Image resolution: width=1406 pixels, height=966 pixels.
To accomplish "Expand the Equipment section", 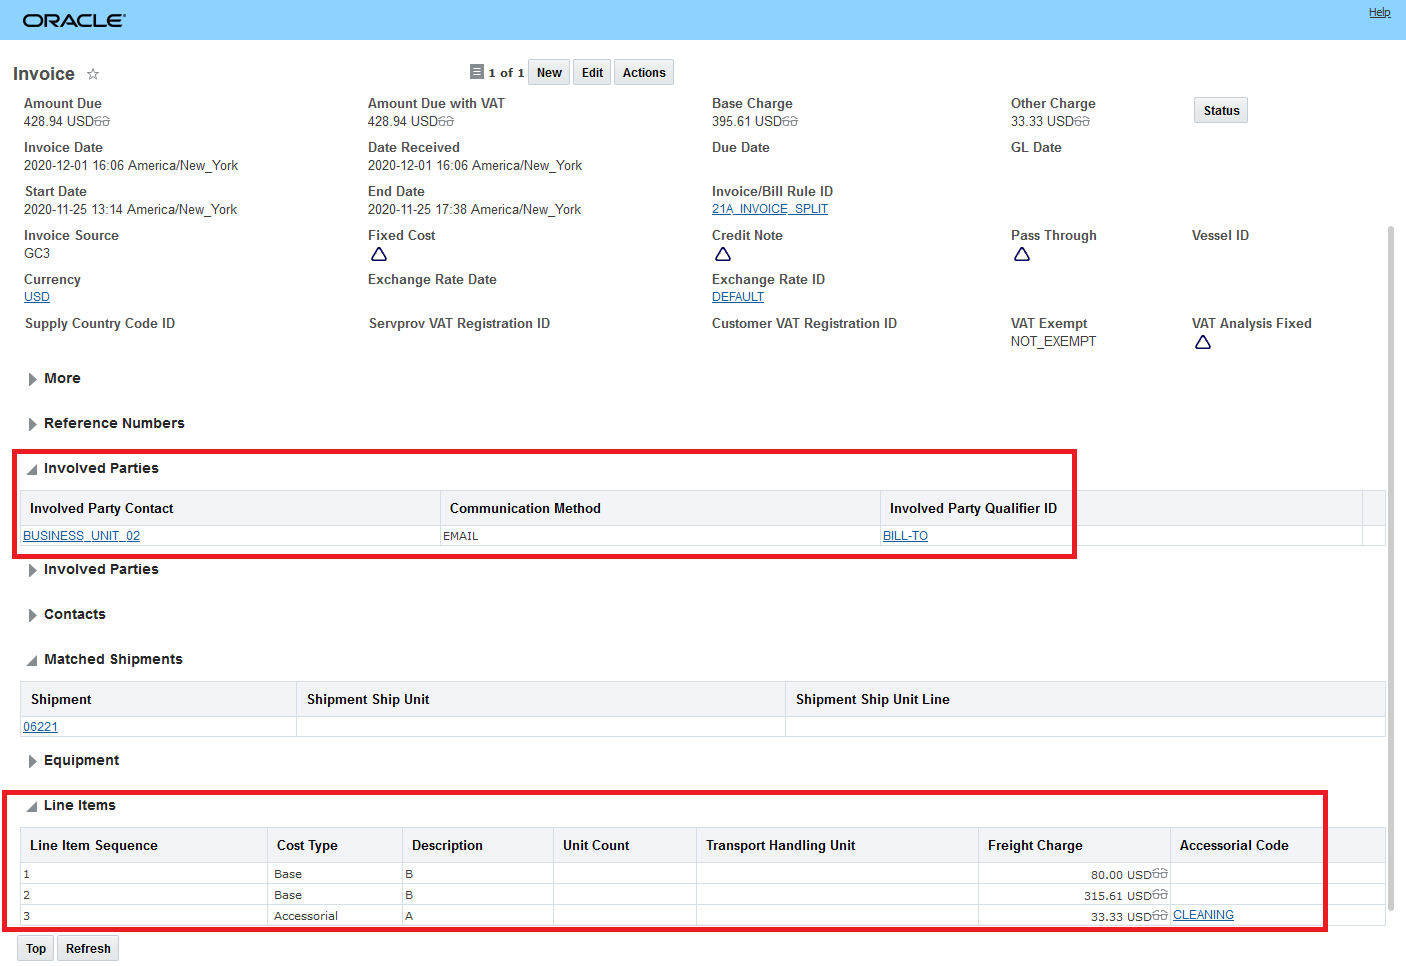I will (33, 761).
